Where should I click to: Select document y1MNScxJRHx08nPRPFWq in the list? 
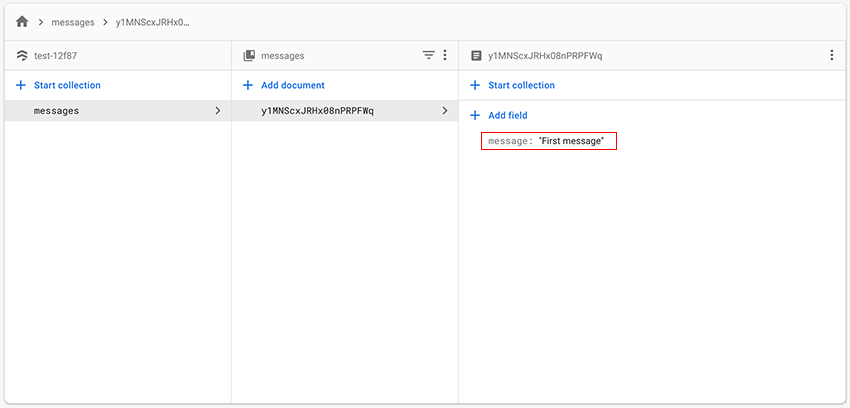(x=317, y=111)
